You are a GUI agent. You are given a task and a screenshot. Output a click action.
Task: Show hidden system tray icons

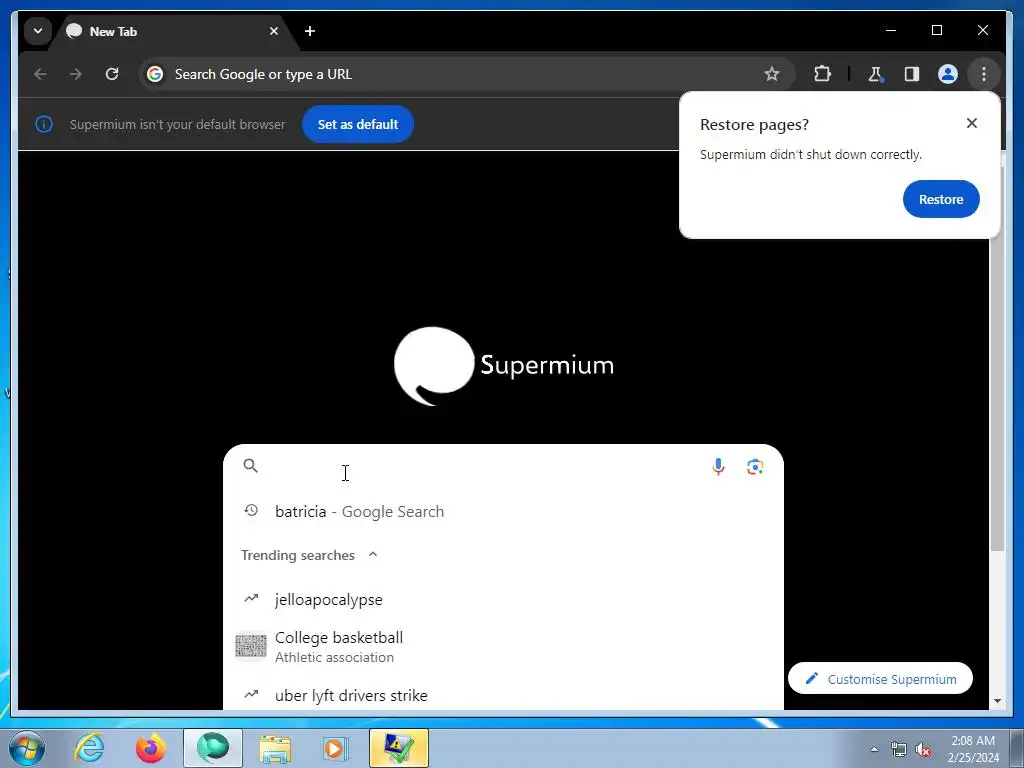click(x=874, y=749)
